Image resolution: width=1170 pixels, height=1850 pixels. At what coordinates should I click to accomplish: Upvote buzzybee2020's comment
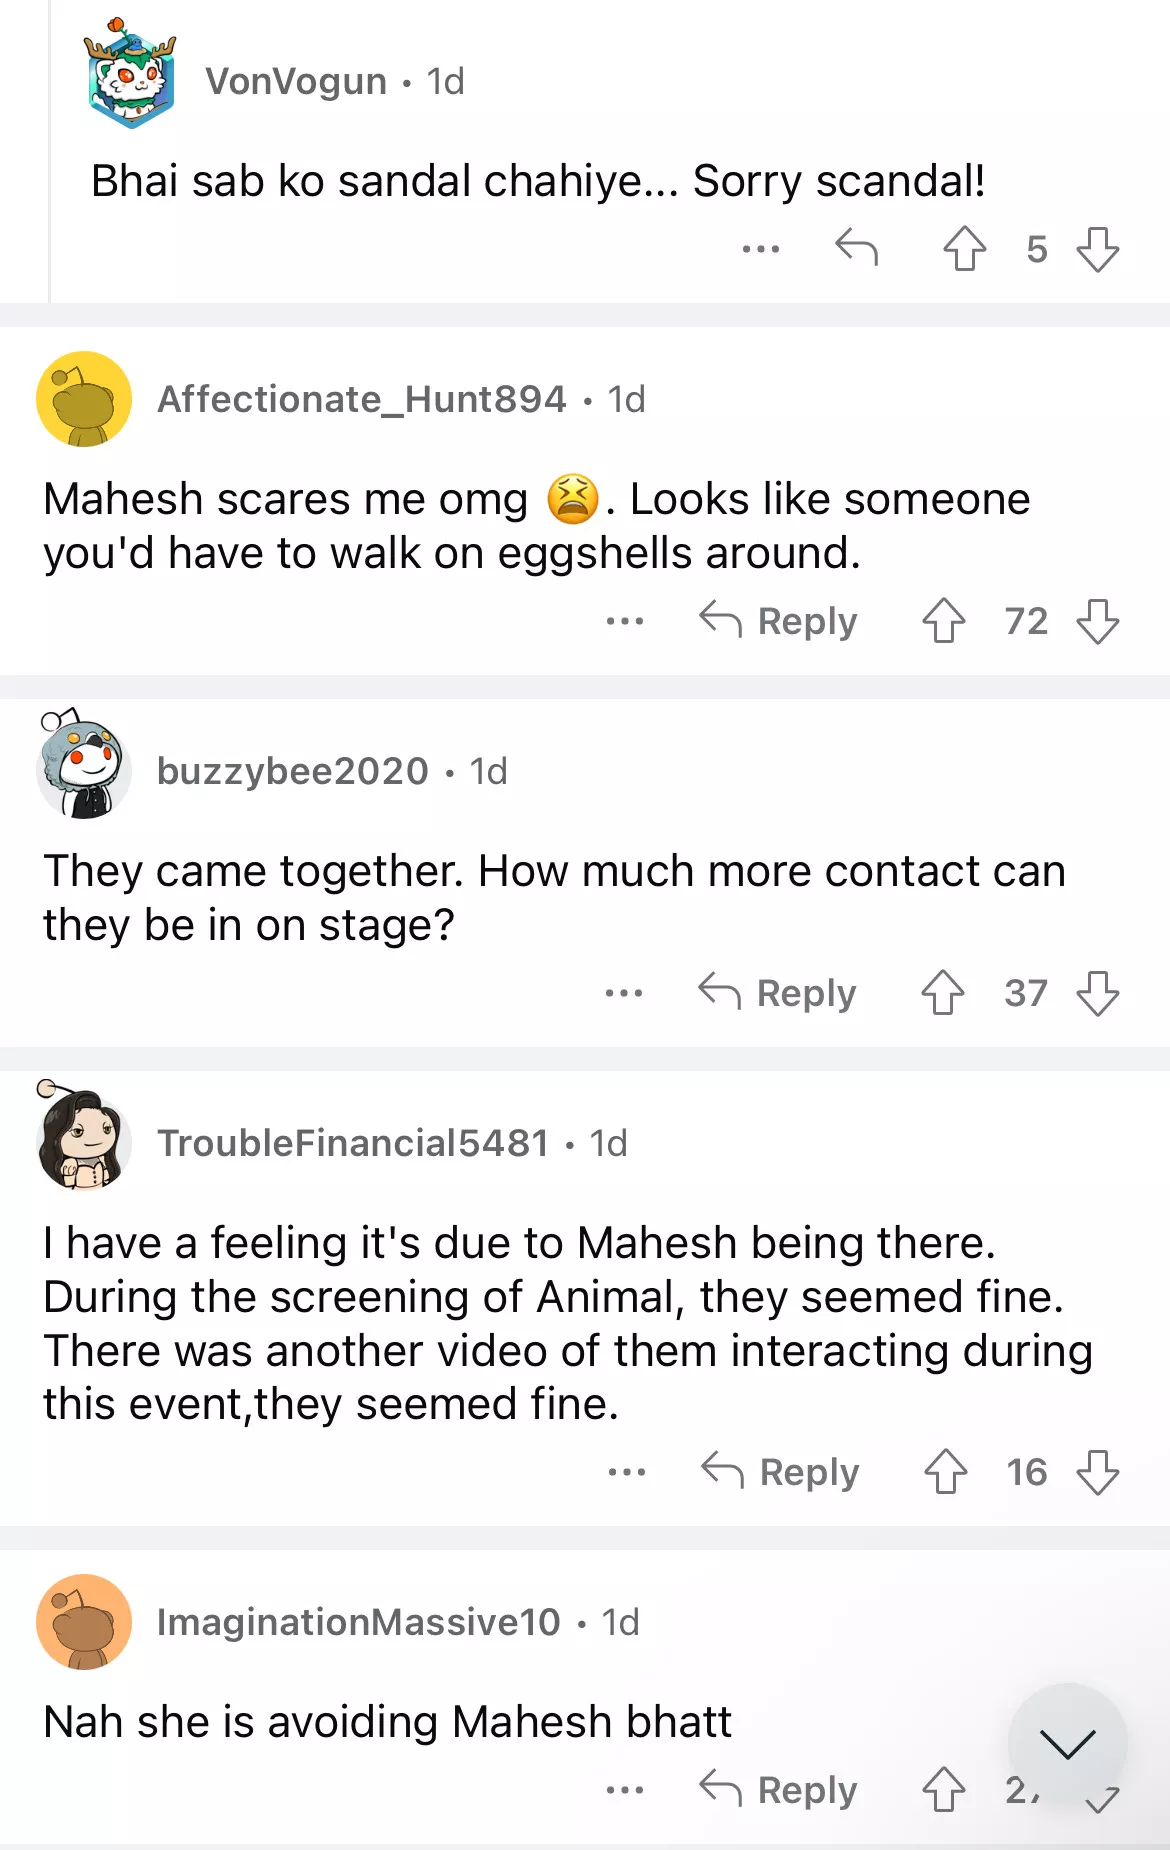pos(942,993)
